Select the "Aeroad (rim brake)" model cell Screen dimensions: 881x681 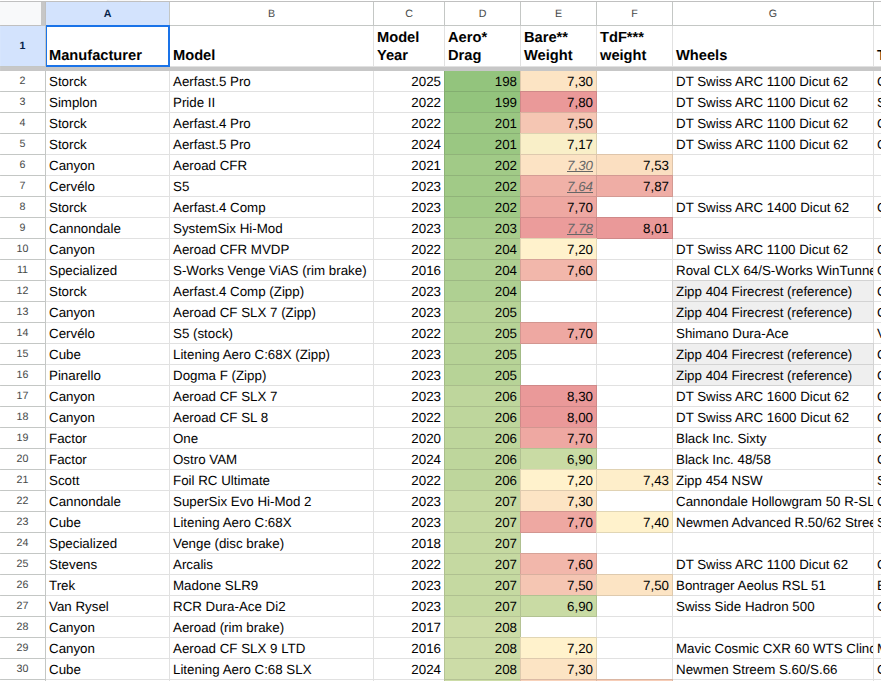(x=271, y=627)
